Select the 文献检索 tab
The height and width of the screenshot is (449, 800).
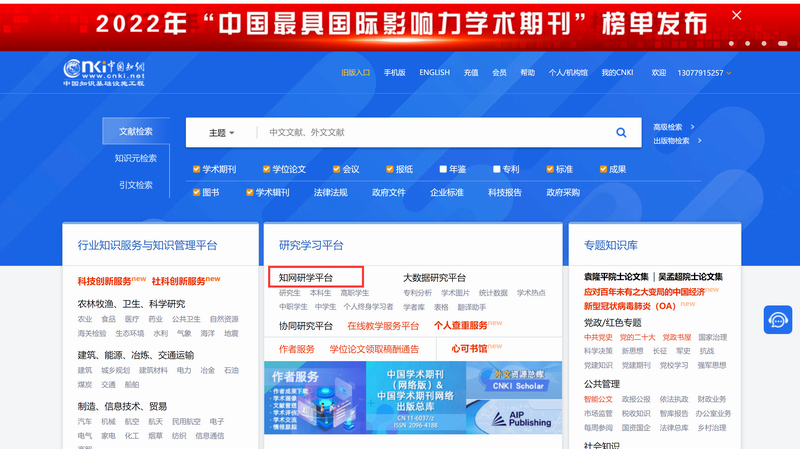(136, 131)
